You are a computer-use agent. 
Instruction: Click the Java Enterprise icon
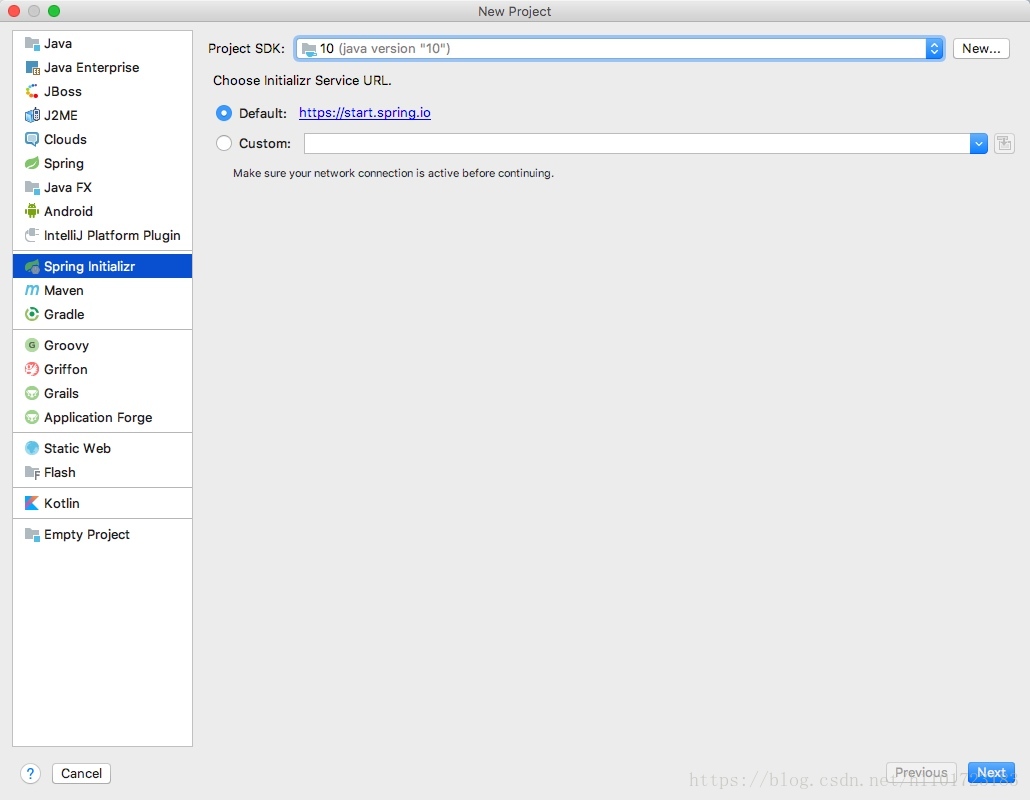tap(32, 68)
